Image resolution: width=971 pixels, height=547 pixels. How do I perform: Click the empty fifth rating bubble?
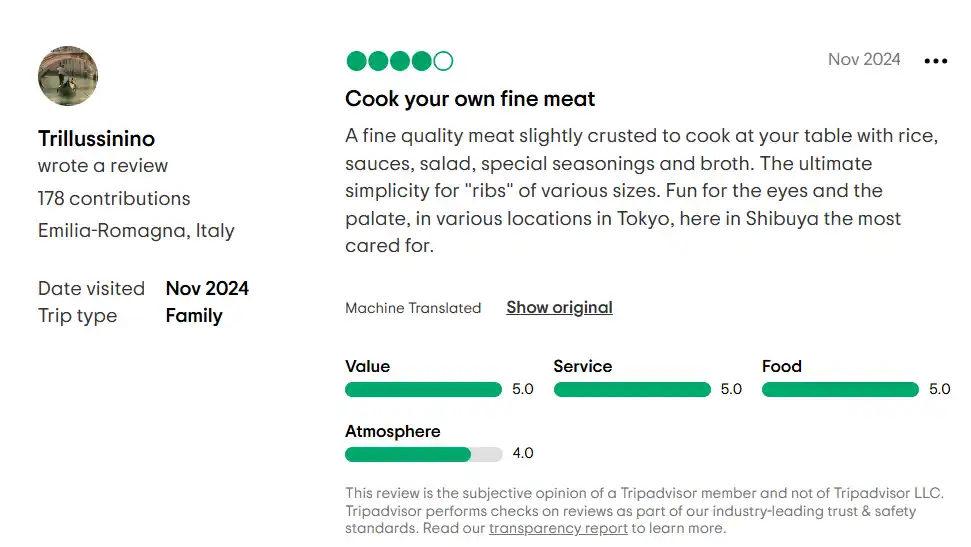[443, 61]
